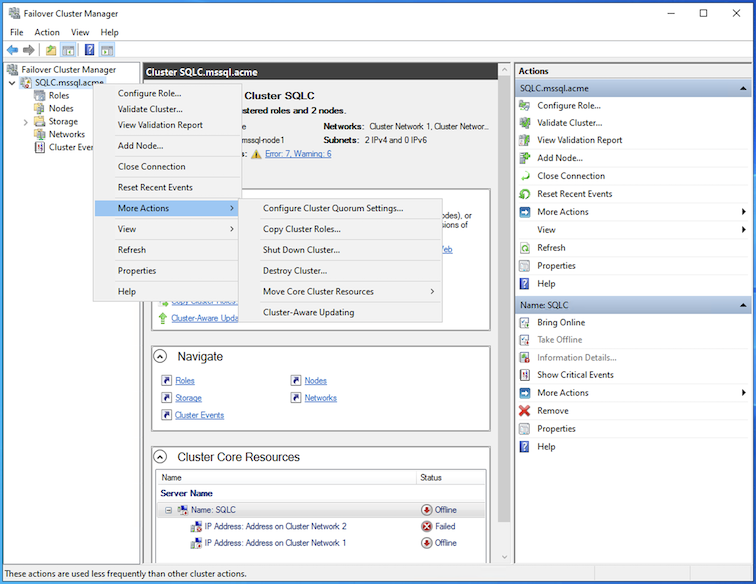Viewport: 756px width, 584px height.
Task: Click the Nodes icon in the tree
Action: pyautogui.click(x=40, y=109)
